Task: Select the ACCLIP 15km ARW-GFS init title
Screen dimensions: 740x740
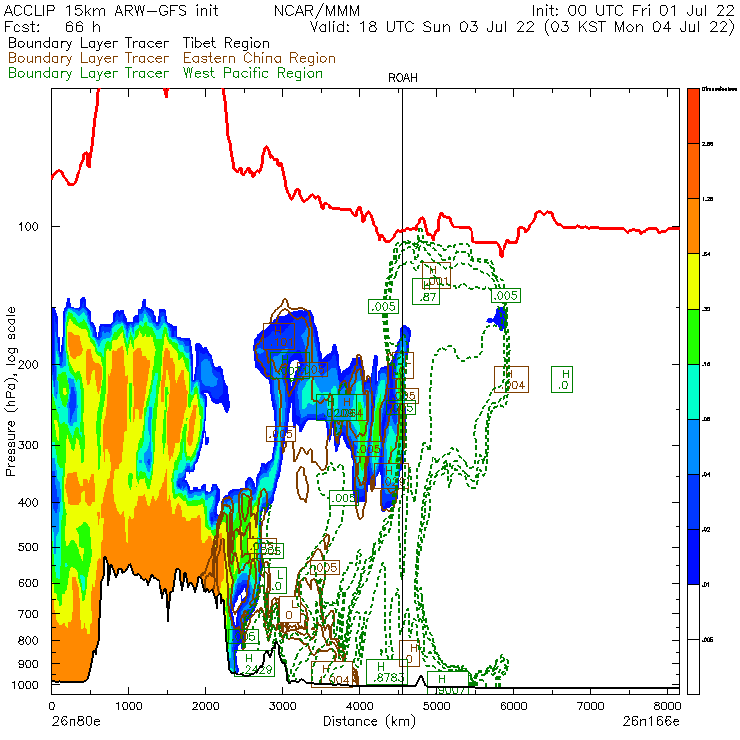Action: tap(111, 10)
